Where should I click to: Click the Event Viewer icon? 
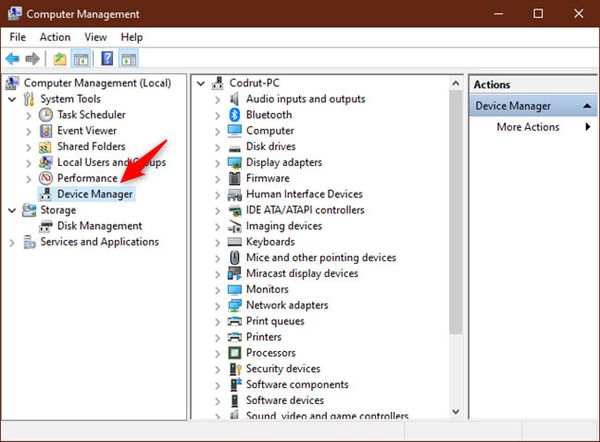(46, 131)
